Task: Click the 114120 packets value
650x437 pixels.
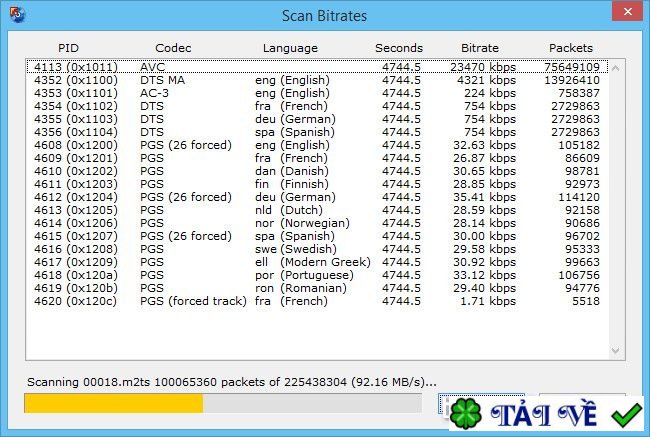Action: coord(579,197)
